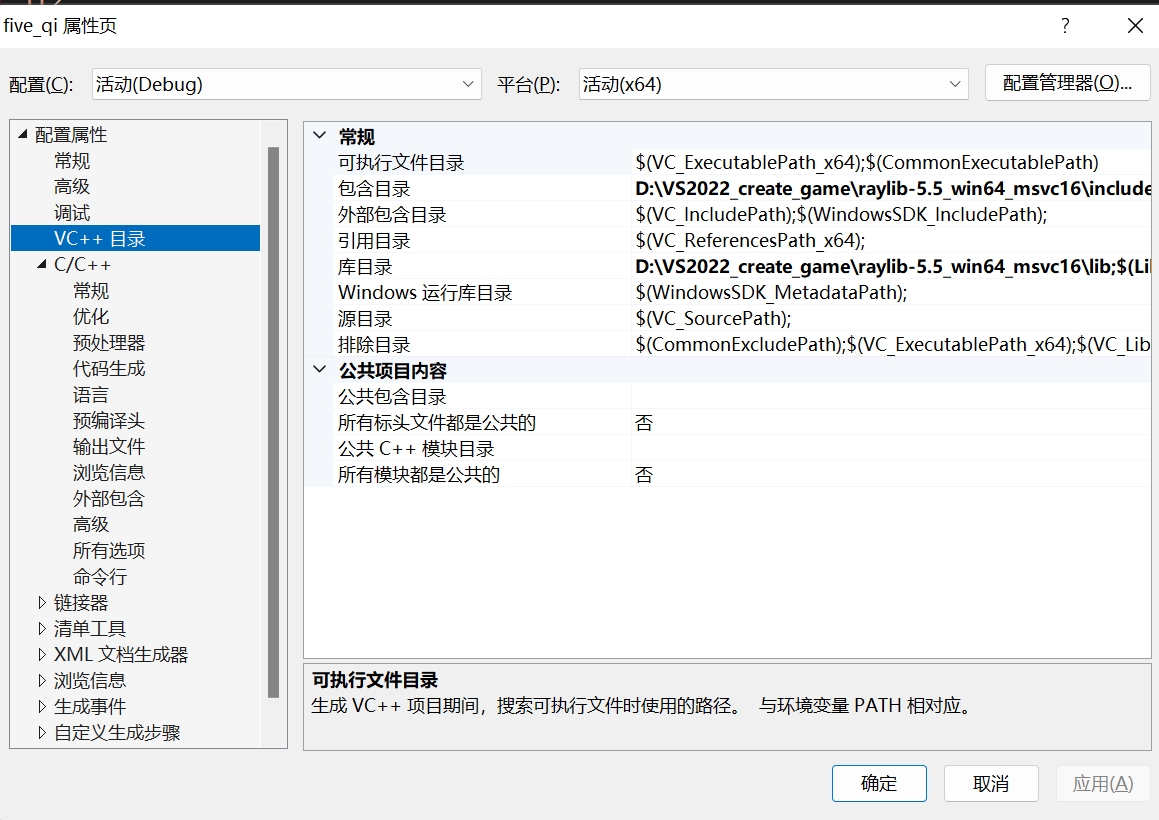Select the 调试 tree item
This screenshot has height=820, width=1159.
(x=72, y=213)
